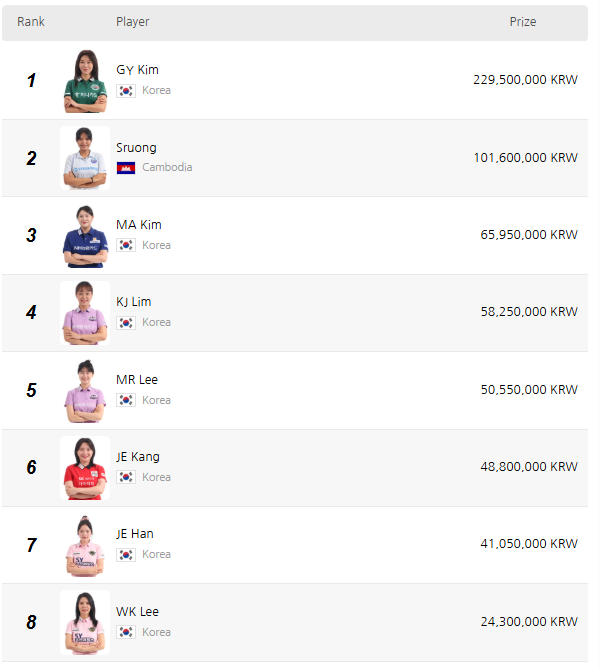The image size is (600, 668).
Task: Open the rank 6 player's profile photo
Action: (85, 467)
